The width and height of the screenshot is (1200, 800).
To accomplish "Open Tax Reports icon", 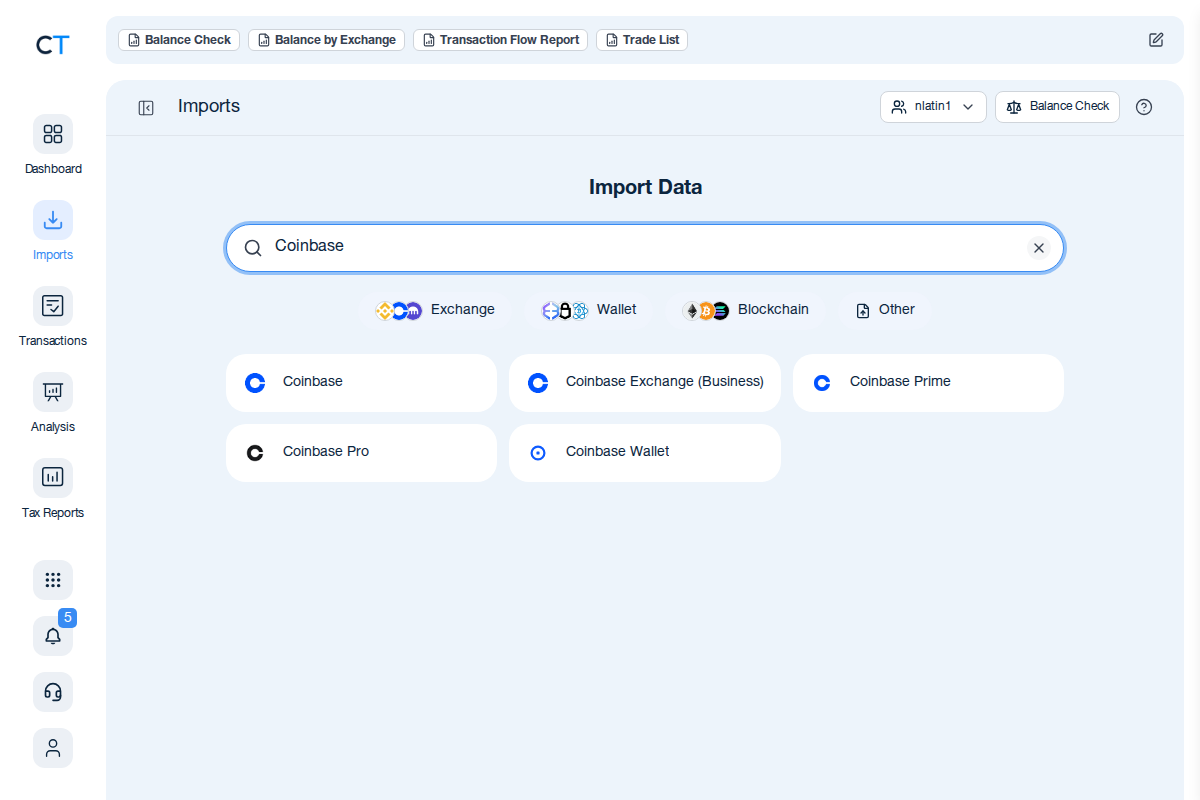I will click(x=53, y=478).
